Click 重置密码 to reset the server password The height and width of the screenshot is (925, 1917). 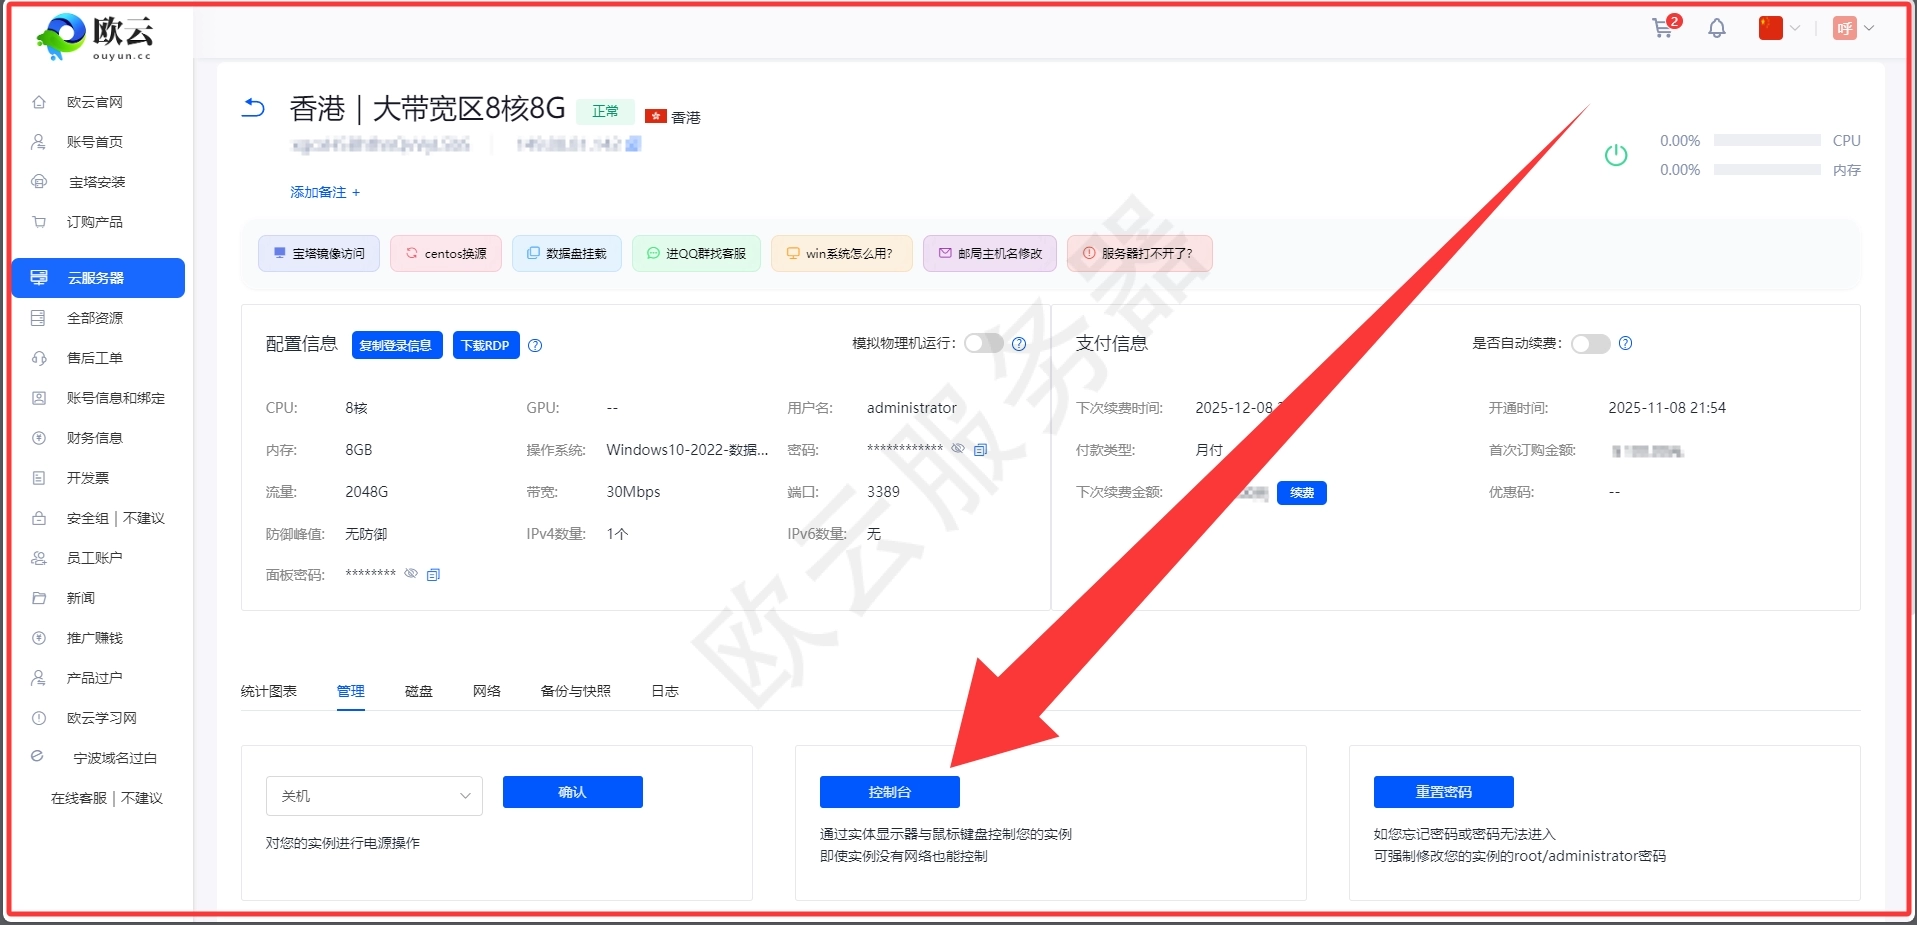click(1442, 791)
